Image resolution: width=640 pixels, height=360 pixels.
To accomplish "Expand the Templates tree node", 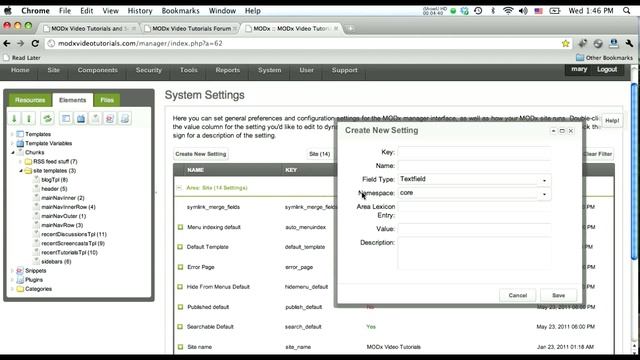I will tap(12, 134).
